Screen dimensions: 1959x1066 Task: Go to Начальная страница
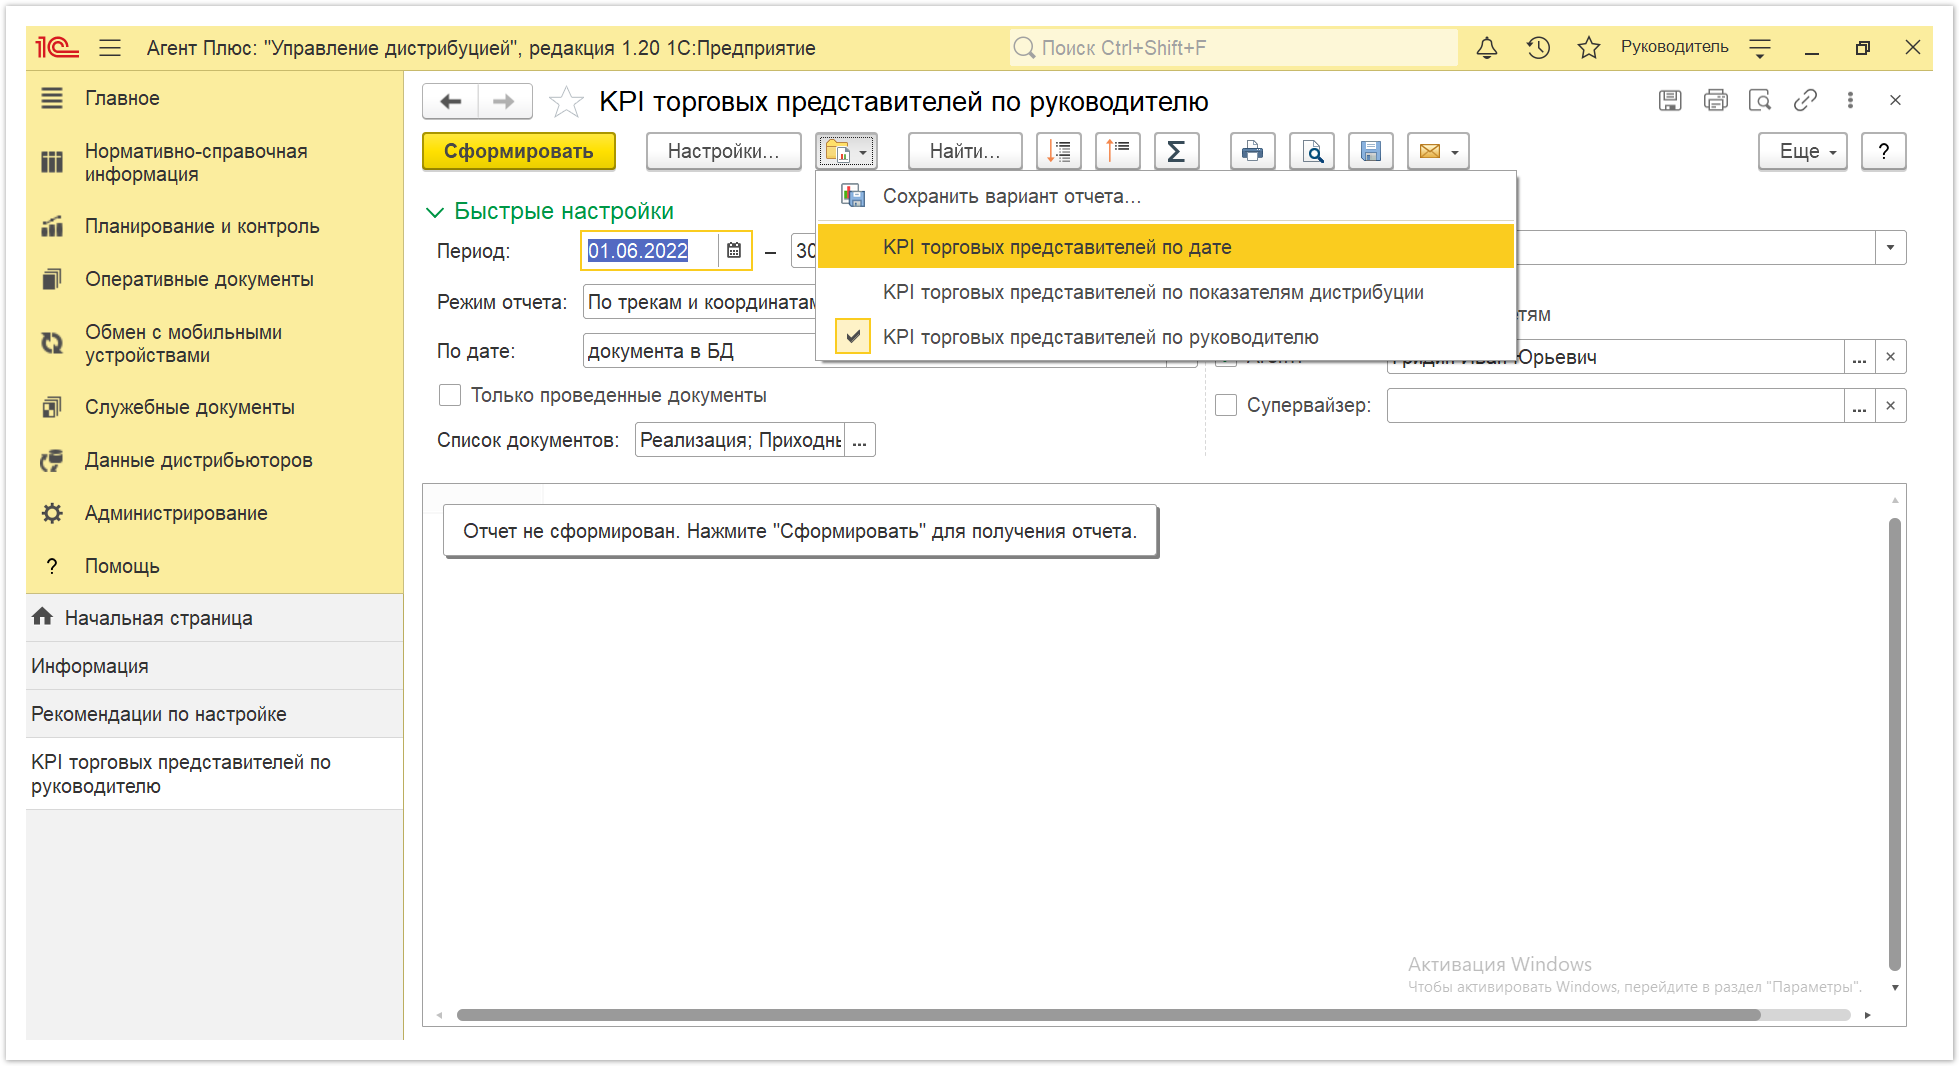[x=214, y=618]
